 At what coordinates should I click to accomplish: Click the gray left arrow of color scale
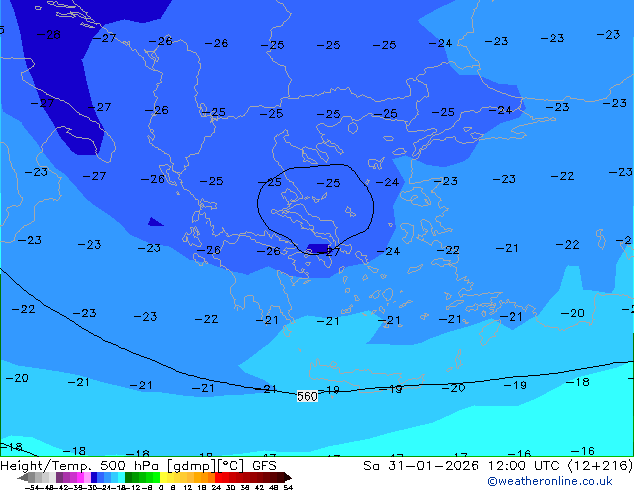click(23, 477)
